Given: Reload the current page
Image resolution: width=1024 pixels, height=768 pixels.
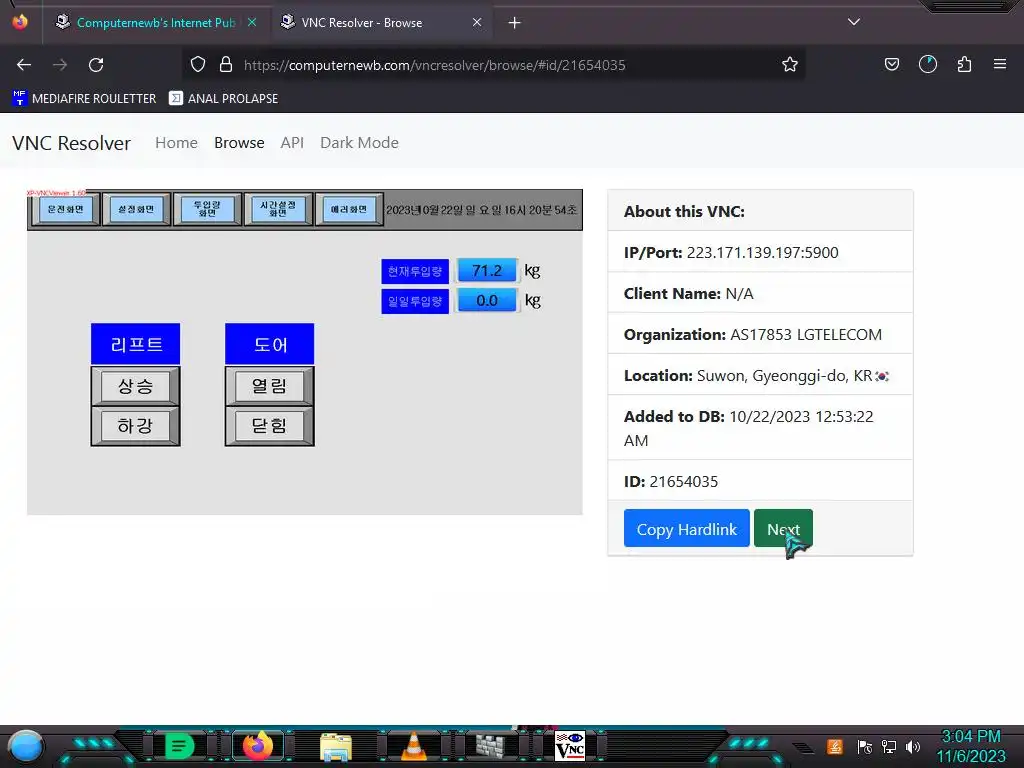Looking at the screenshot, I should (x=96, y=65).
